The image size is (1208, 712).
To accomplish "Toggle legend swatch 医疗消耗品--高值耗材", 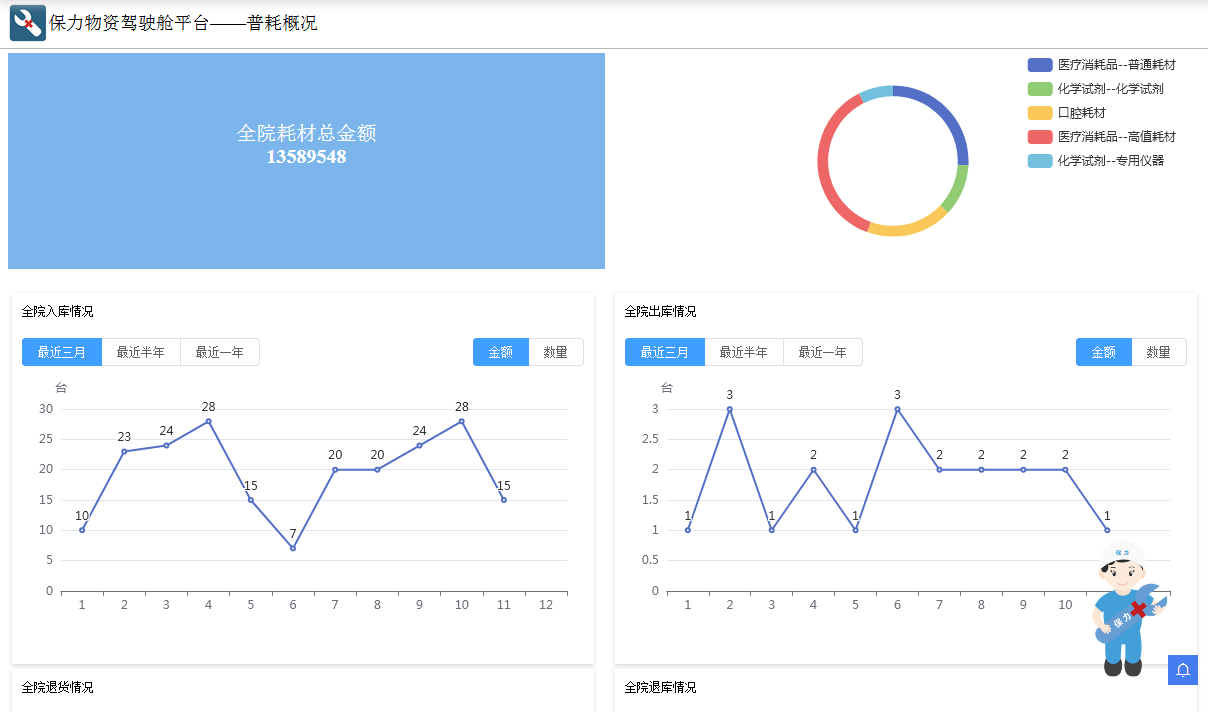I will 1040,137.
